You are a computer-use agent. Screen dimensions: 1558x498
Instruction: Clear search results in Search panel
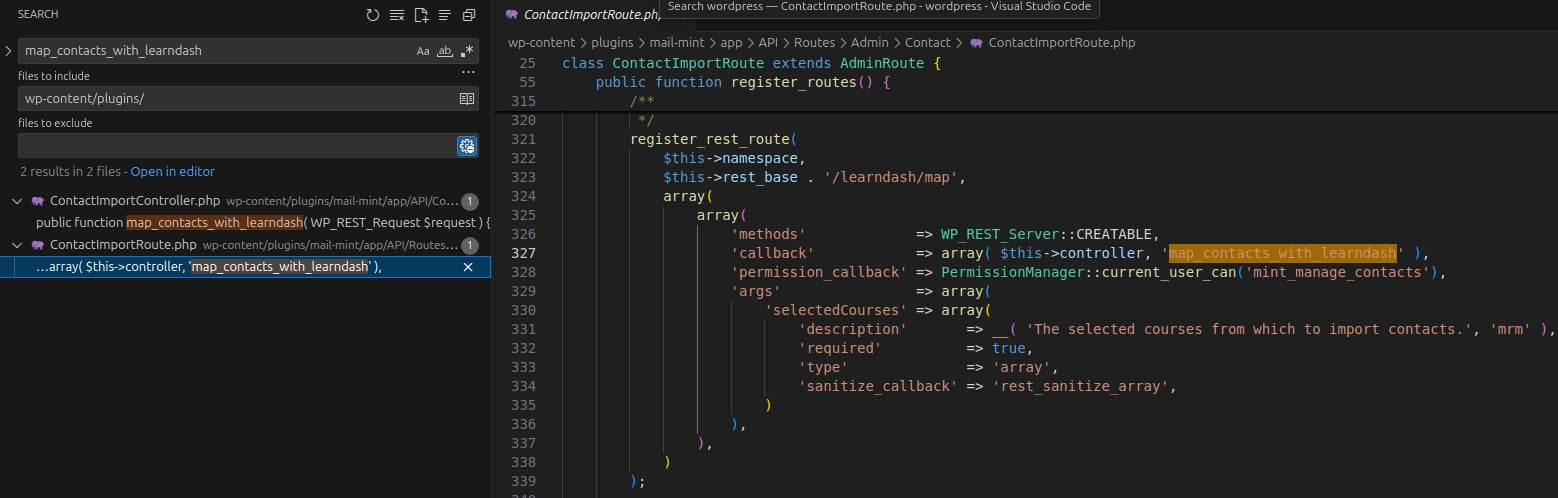pos(397,15)
